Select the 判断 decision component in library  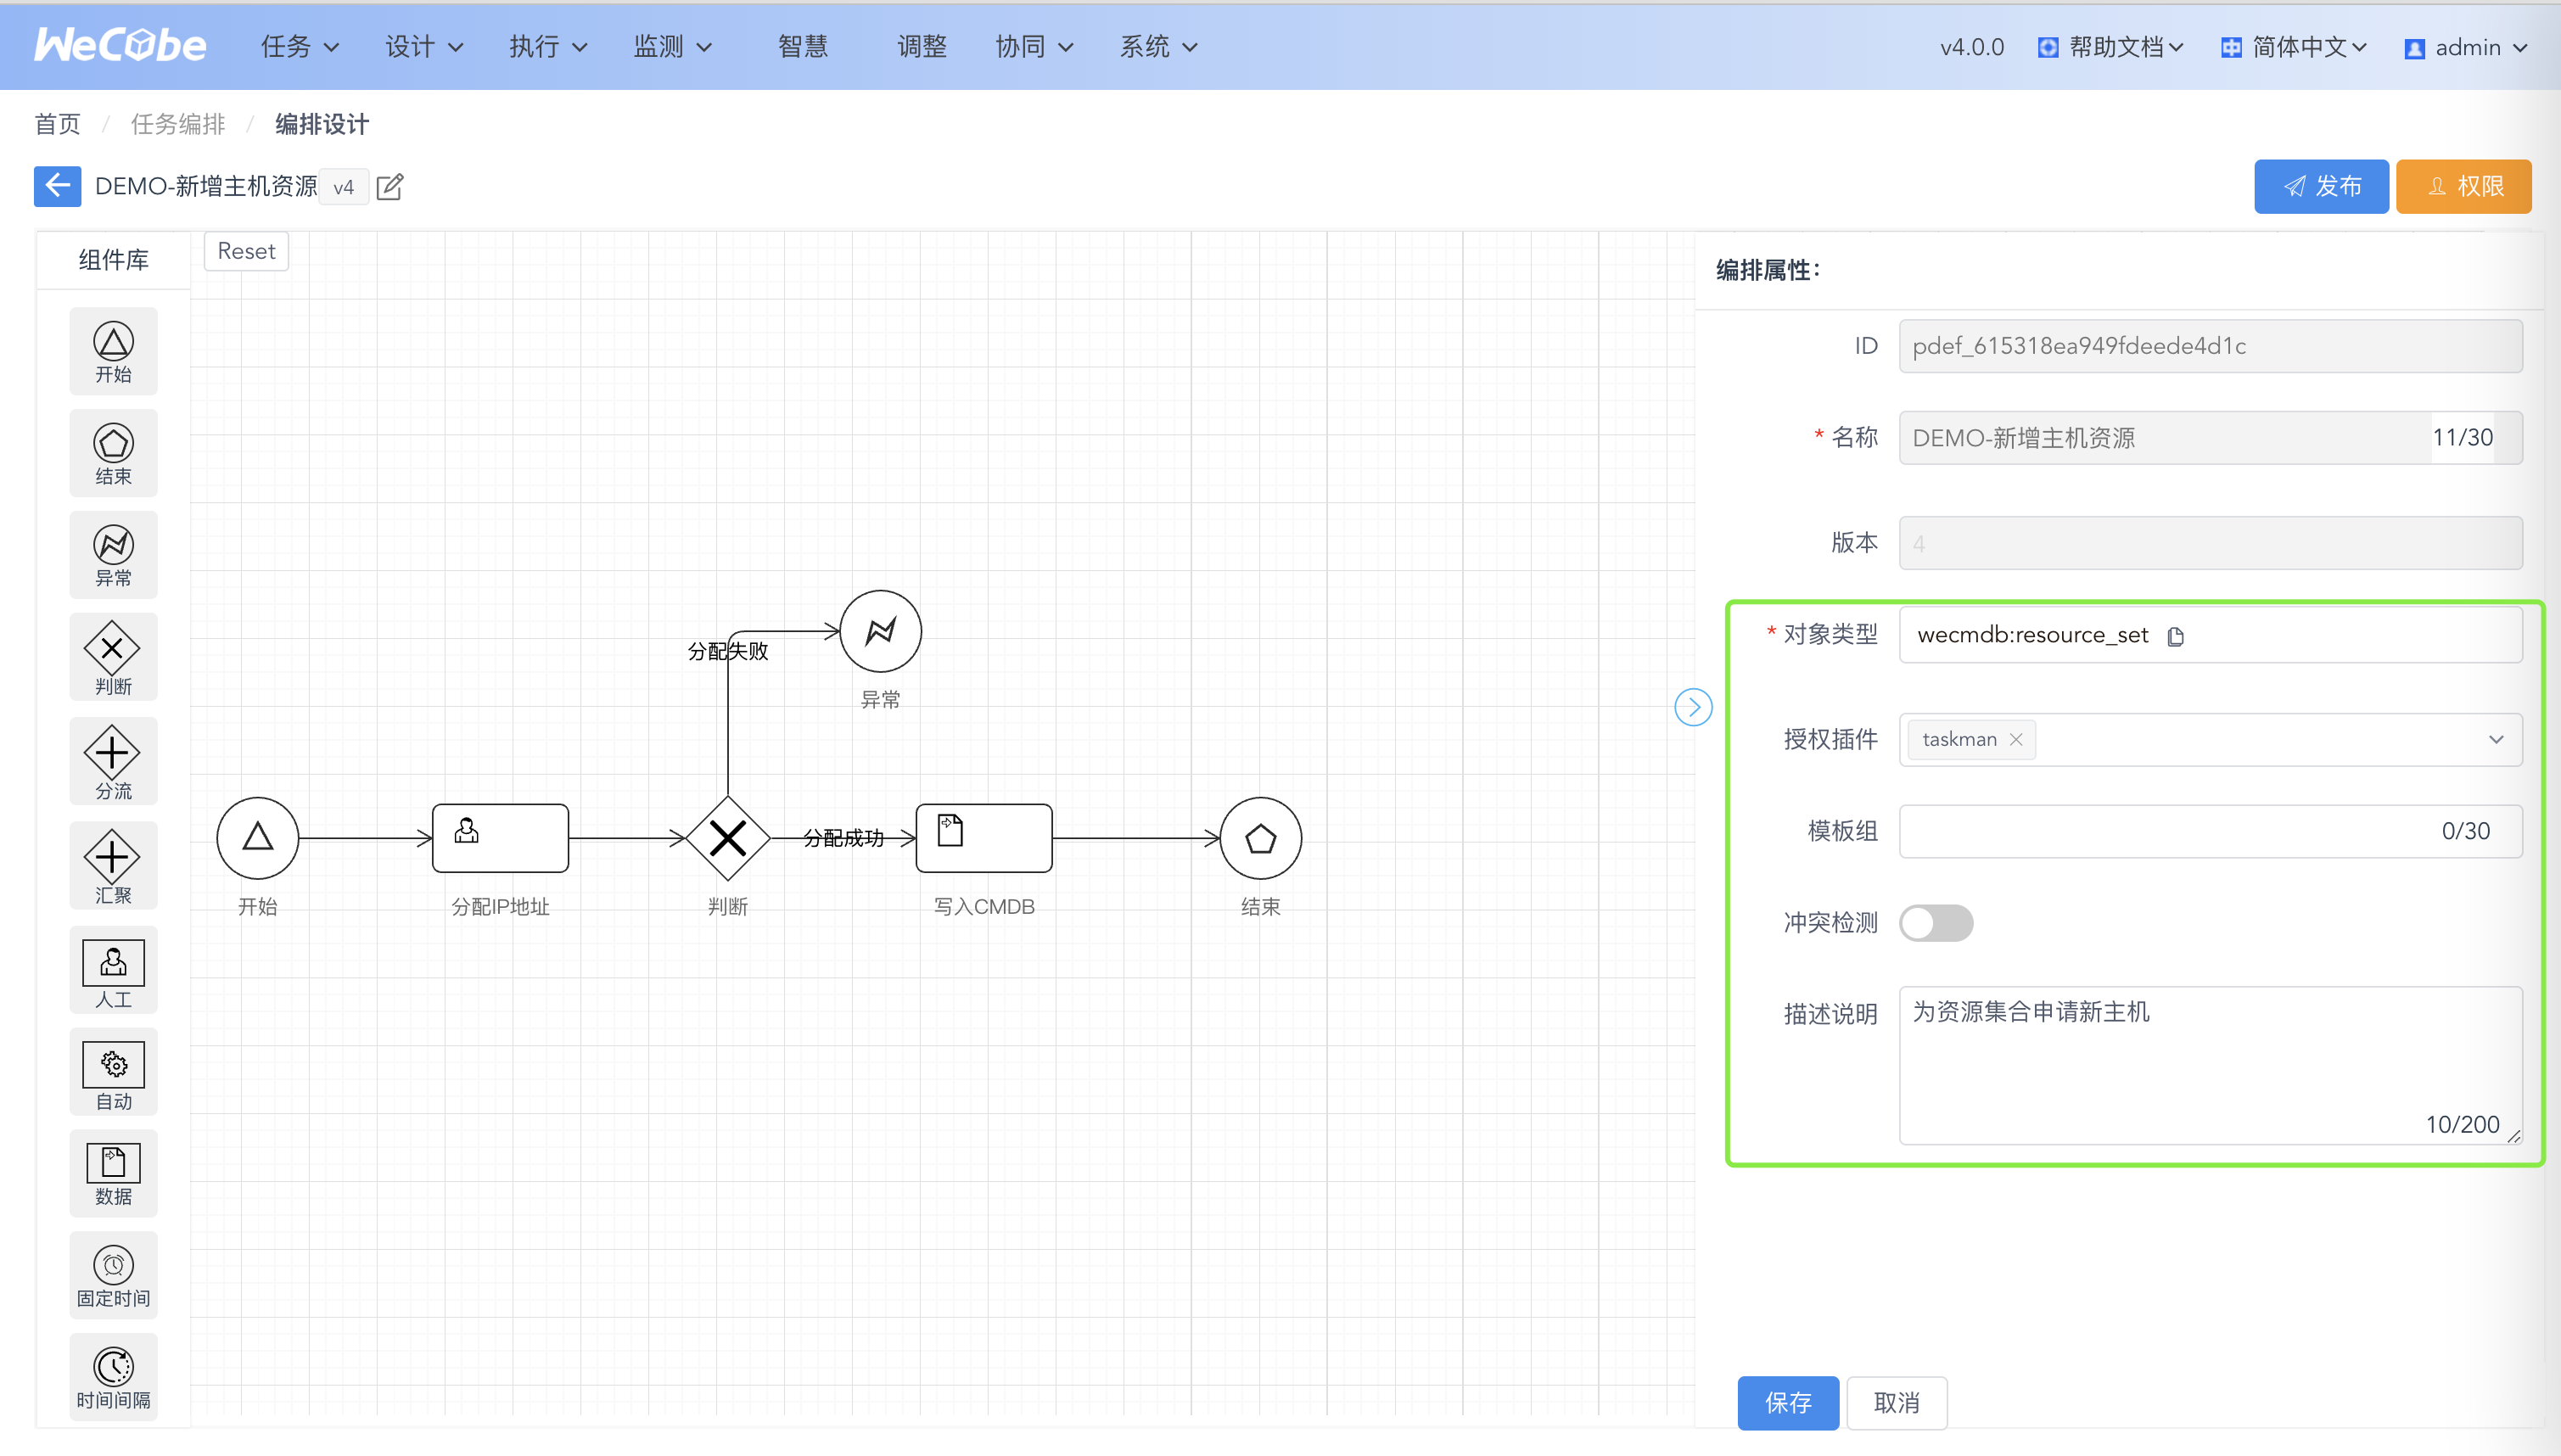(113, 657)
